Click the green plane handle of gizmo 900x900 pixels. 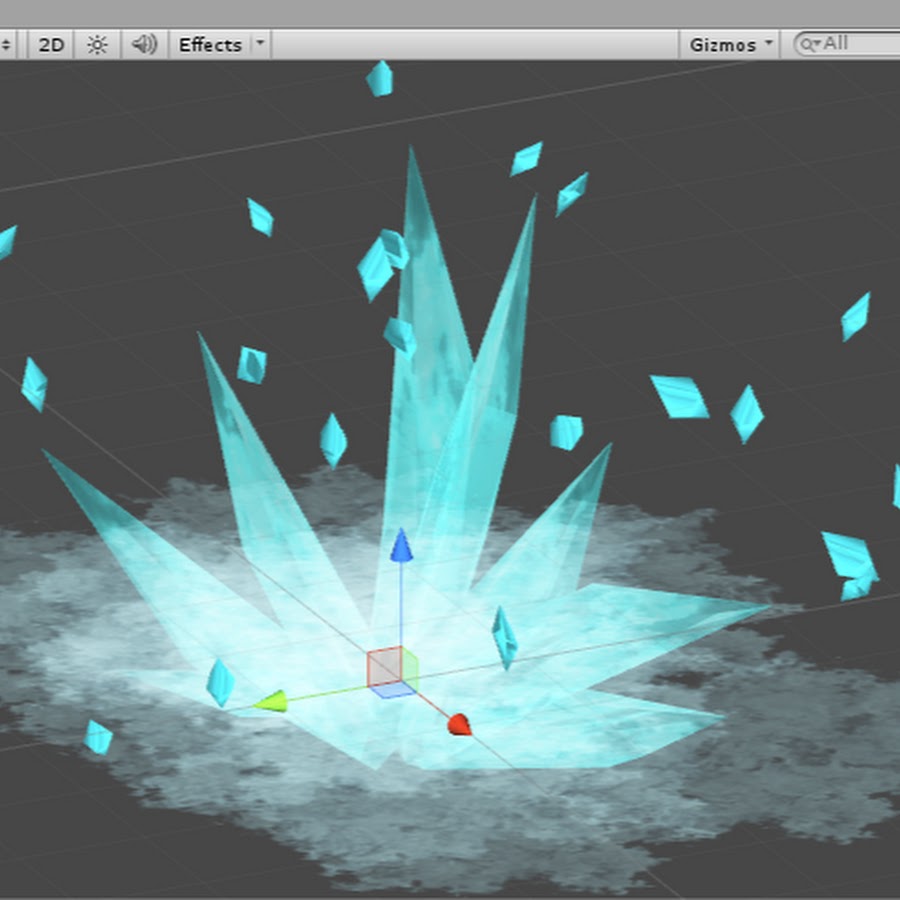pyautogui.click(x=410, y=668)
